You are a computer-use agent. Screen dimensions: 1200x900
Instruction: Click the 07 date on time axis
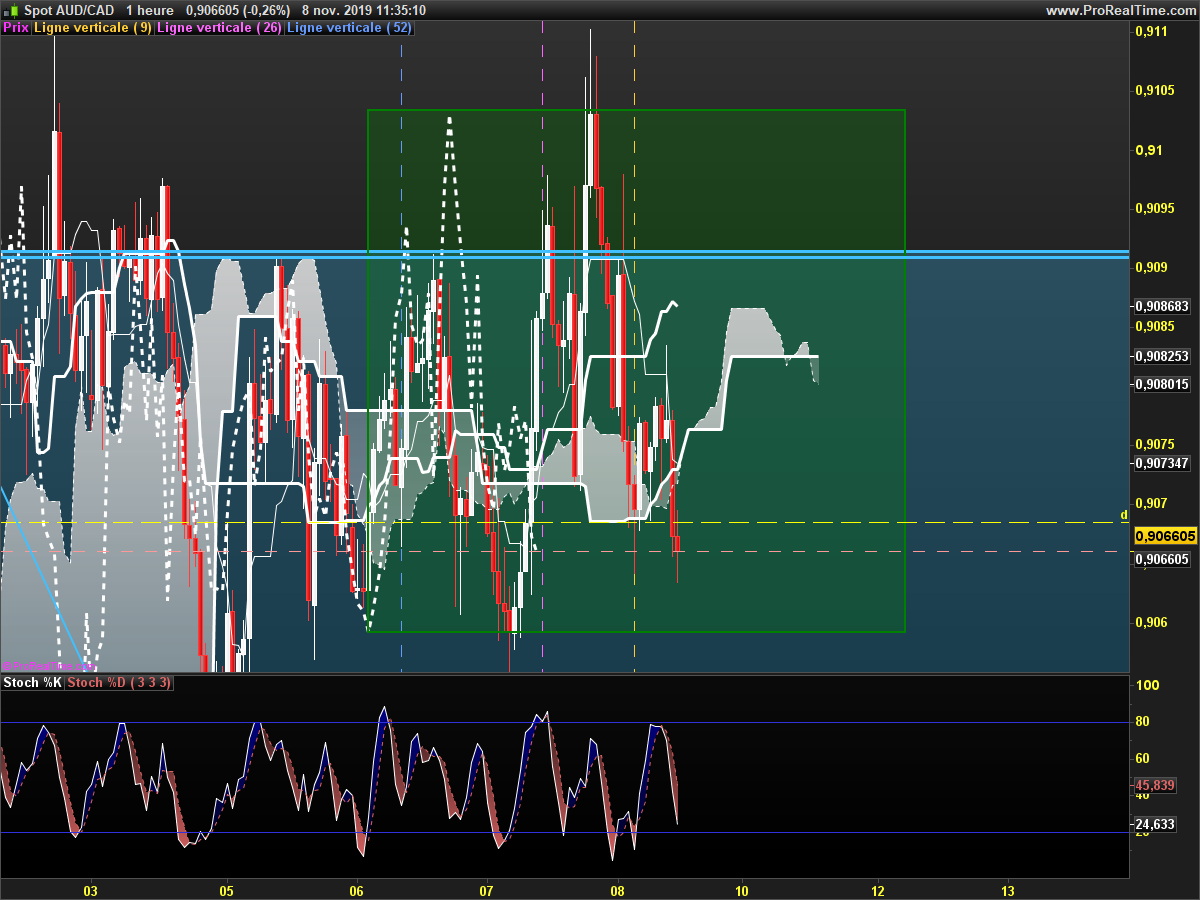click(487, 890)
